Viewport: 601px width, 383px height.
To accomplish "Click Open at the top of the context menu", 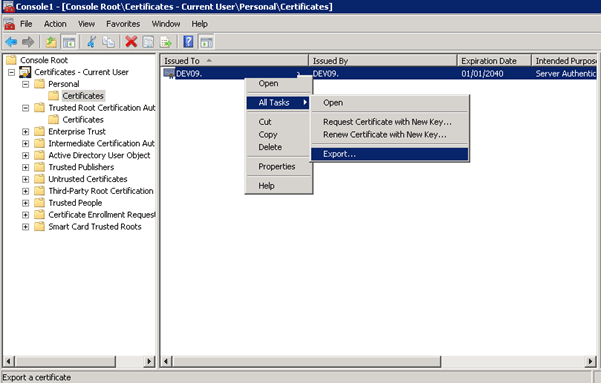I will [x=279, y=84].
